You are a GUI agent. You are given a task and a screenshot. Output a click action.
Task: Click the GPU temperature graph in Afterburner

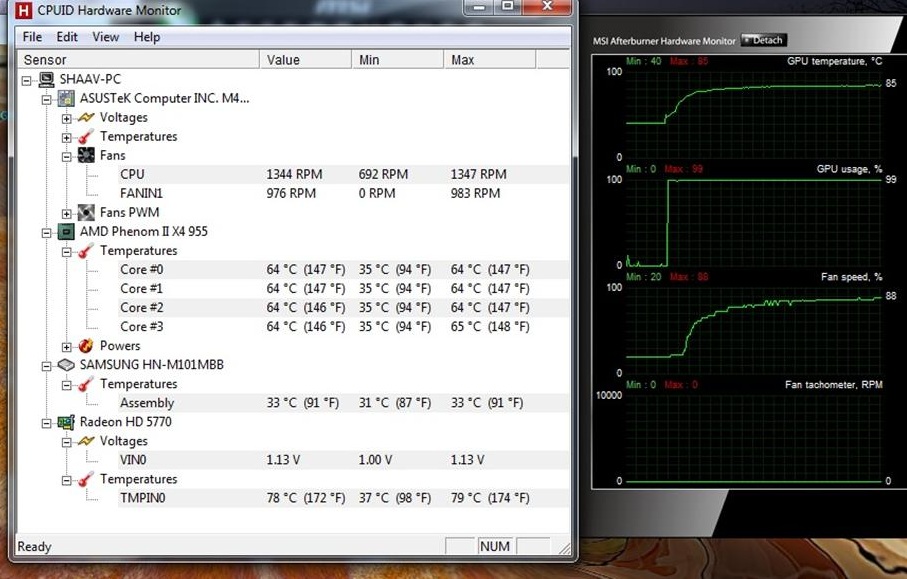click(754, 114)
